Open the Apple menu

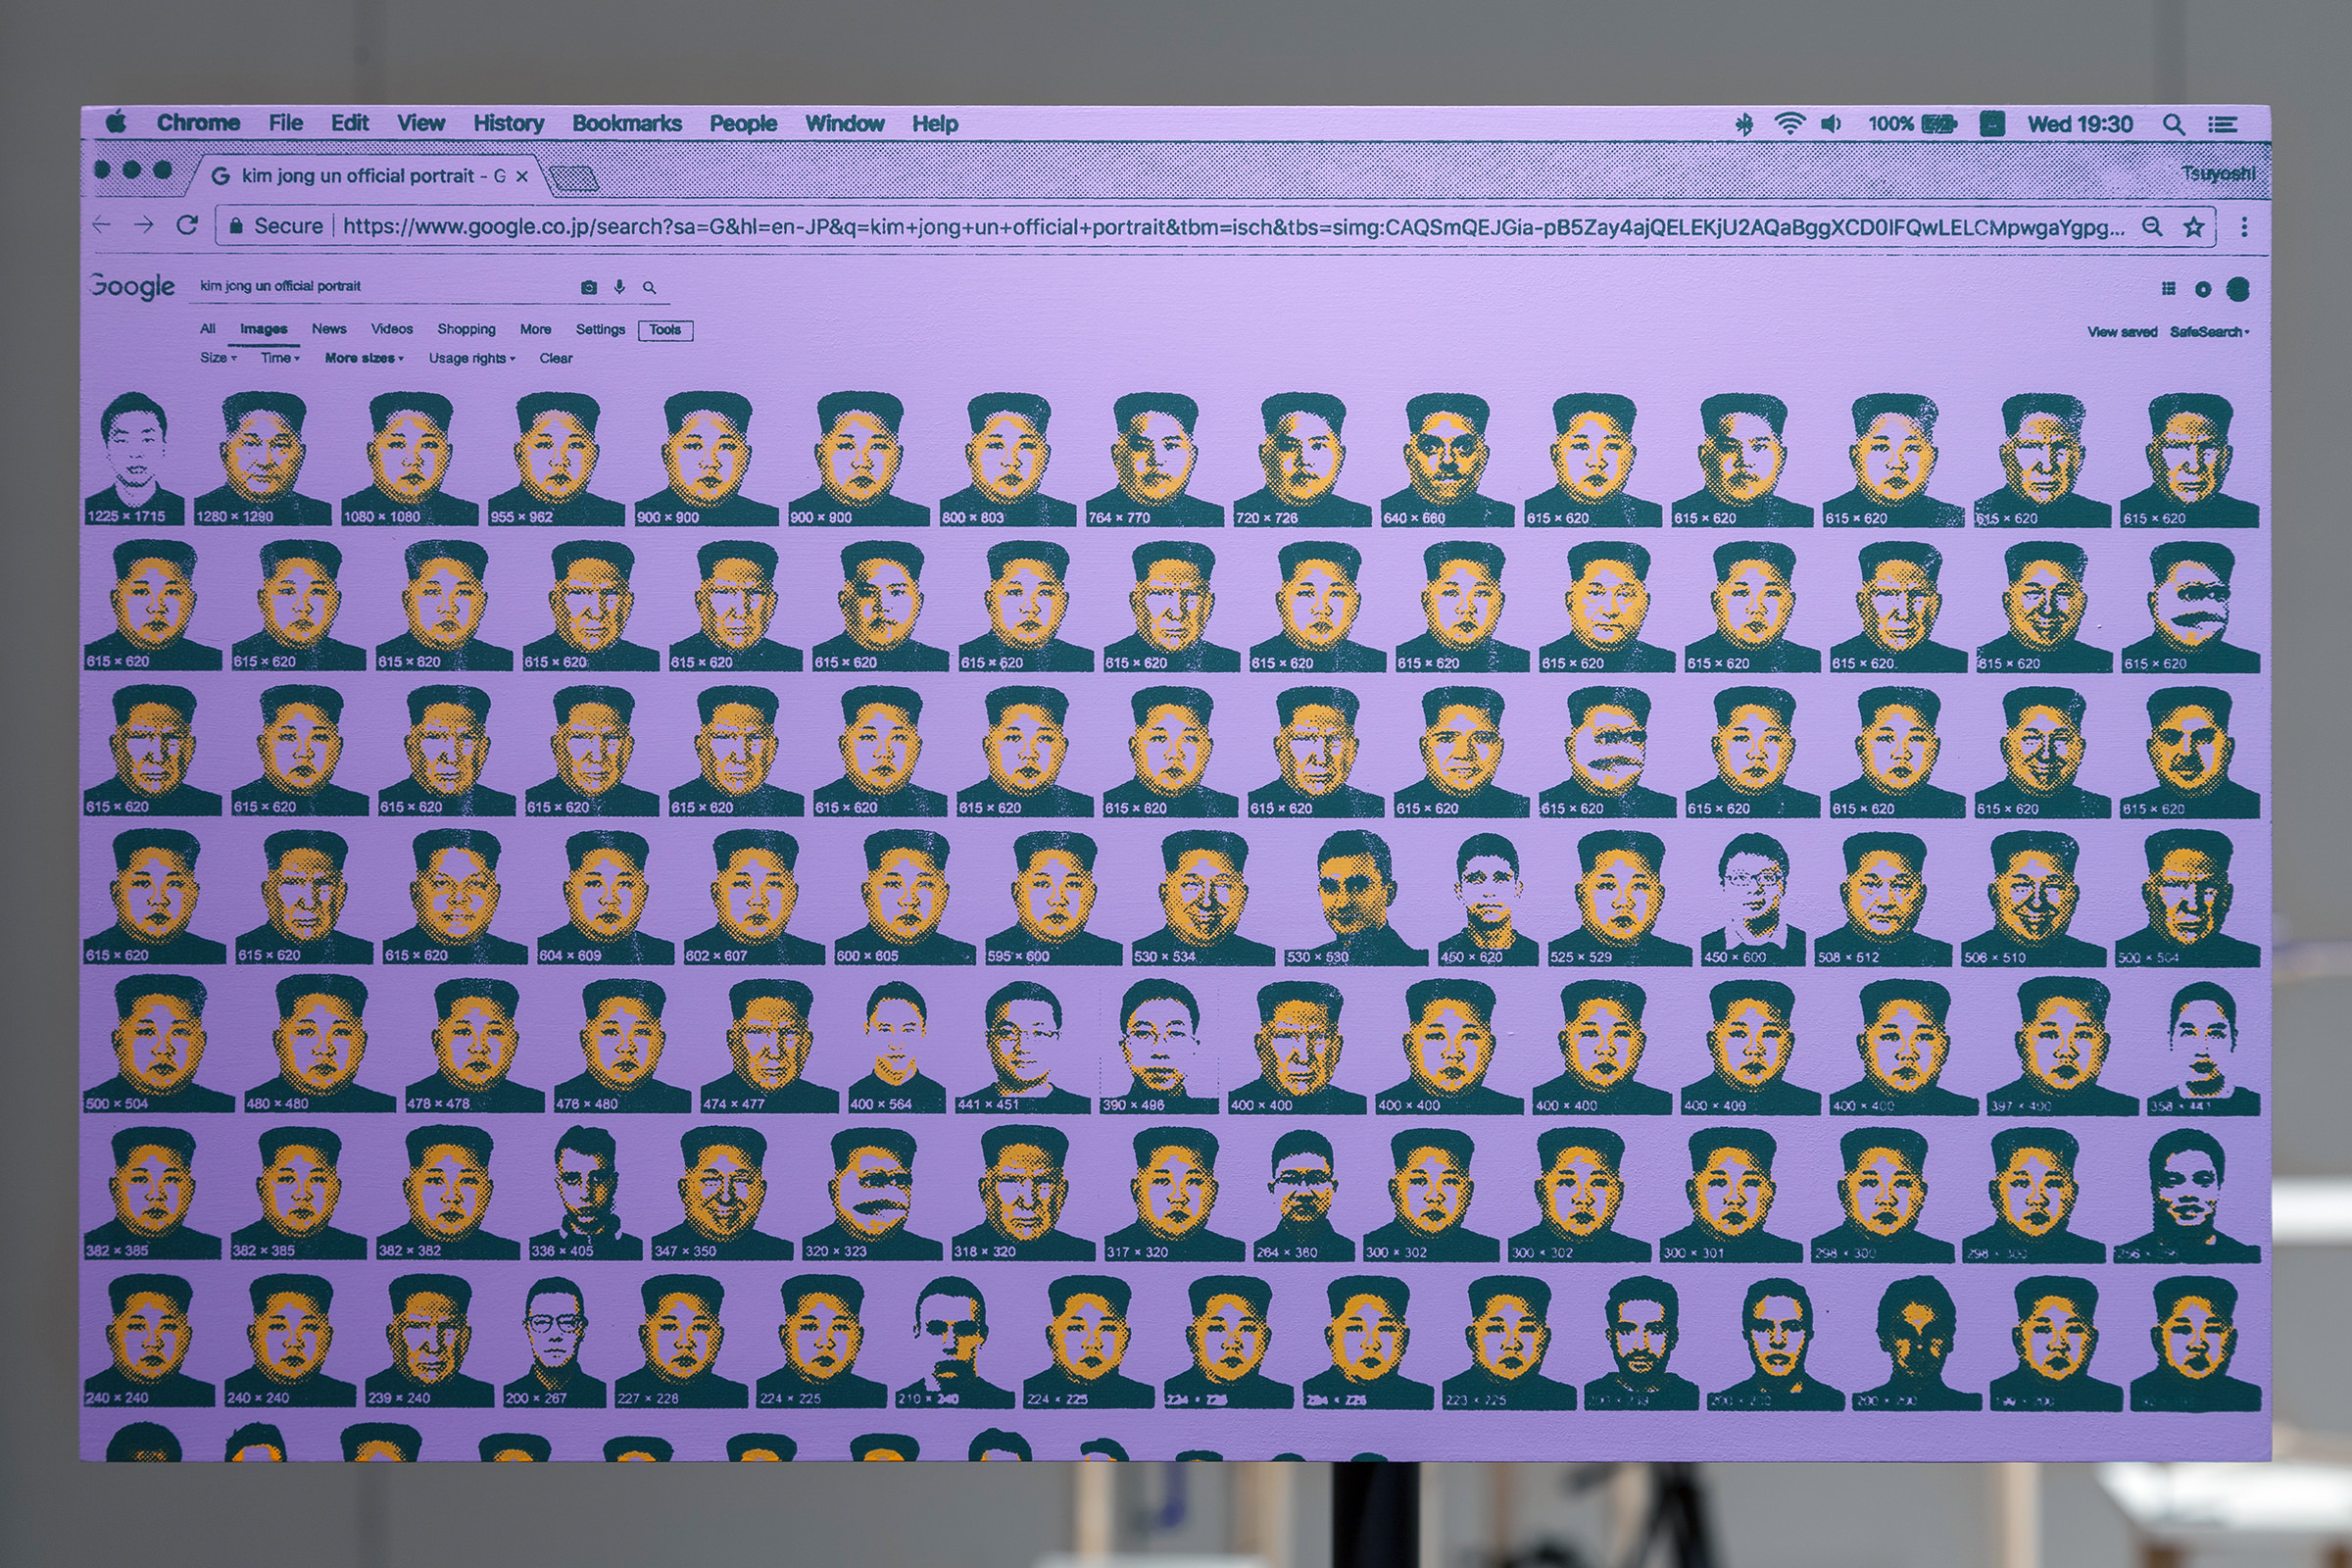[116, 122]
